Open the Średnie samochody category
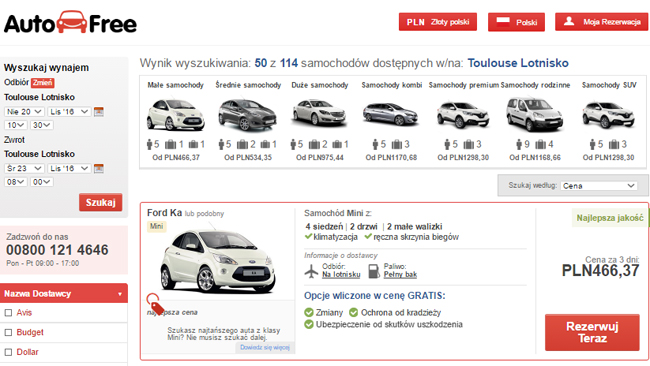650x366 pixels. [248, 85]
